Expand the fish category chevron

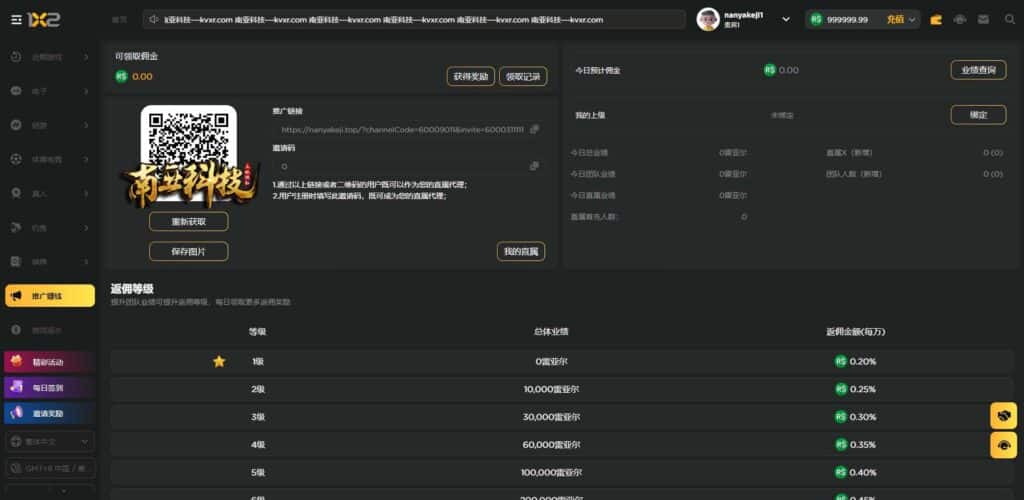tap(86, 227)
